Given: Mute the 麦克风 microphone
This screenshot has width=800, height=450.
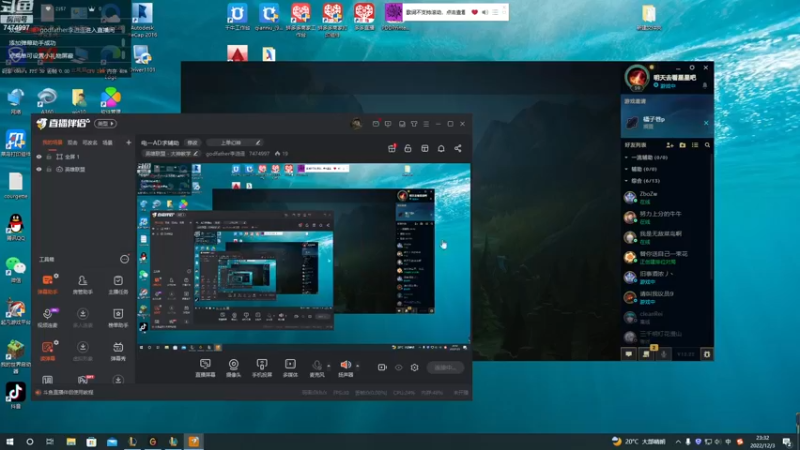Looking at the screenshot, I should coord(317,367).
